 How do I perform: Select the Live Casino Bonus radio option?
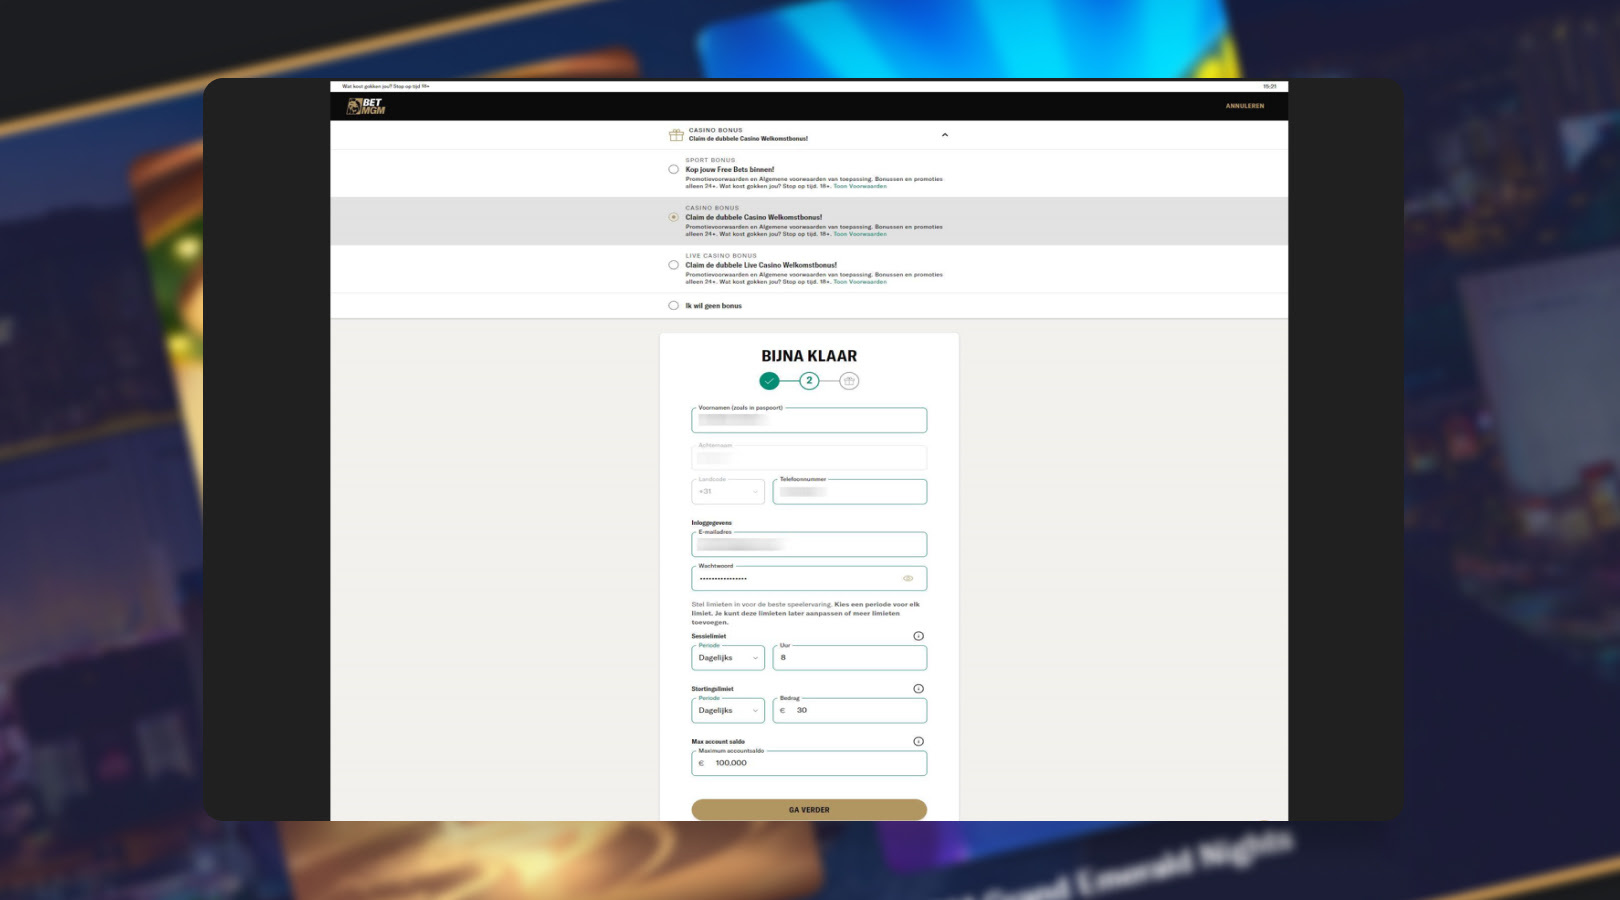click(x=673, y=265)
